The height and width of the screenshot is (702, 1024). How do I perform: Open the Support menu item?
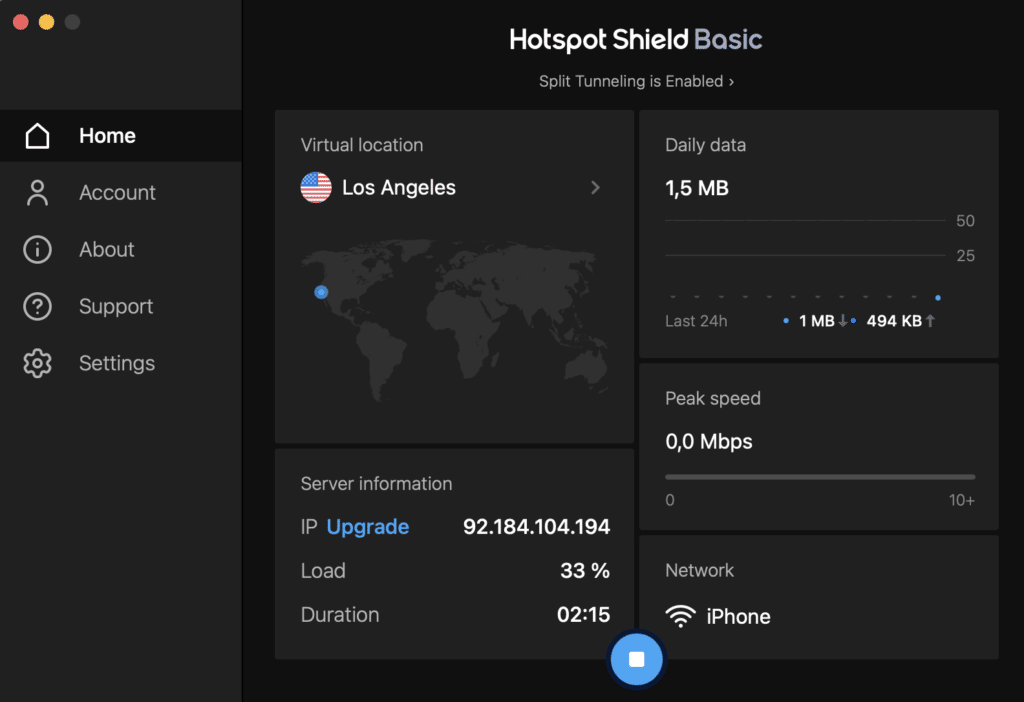pos(121,306)
